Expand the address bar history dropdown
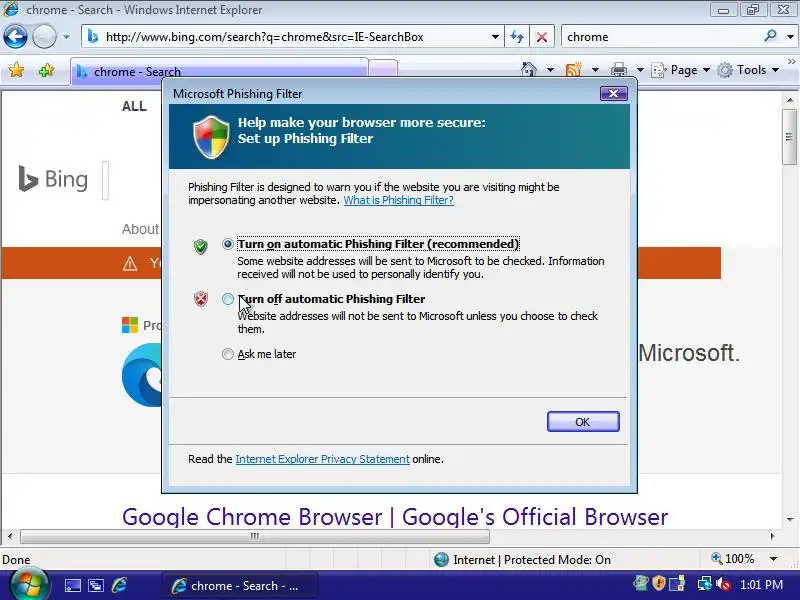 pos(495,37)
